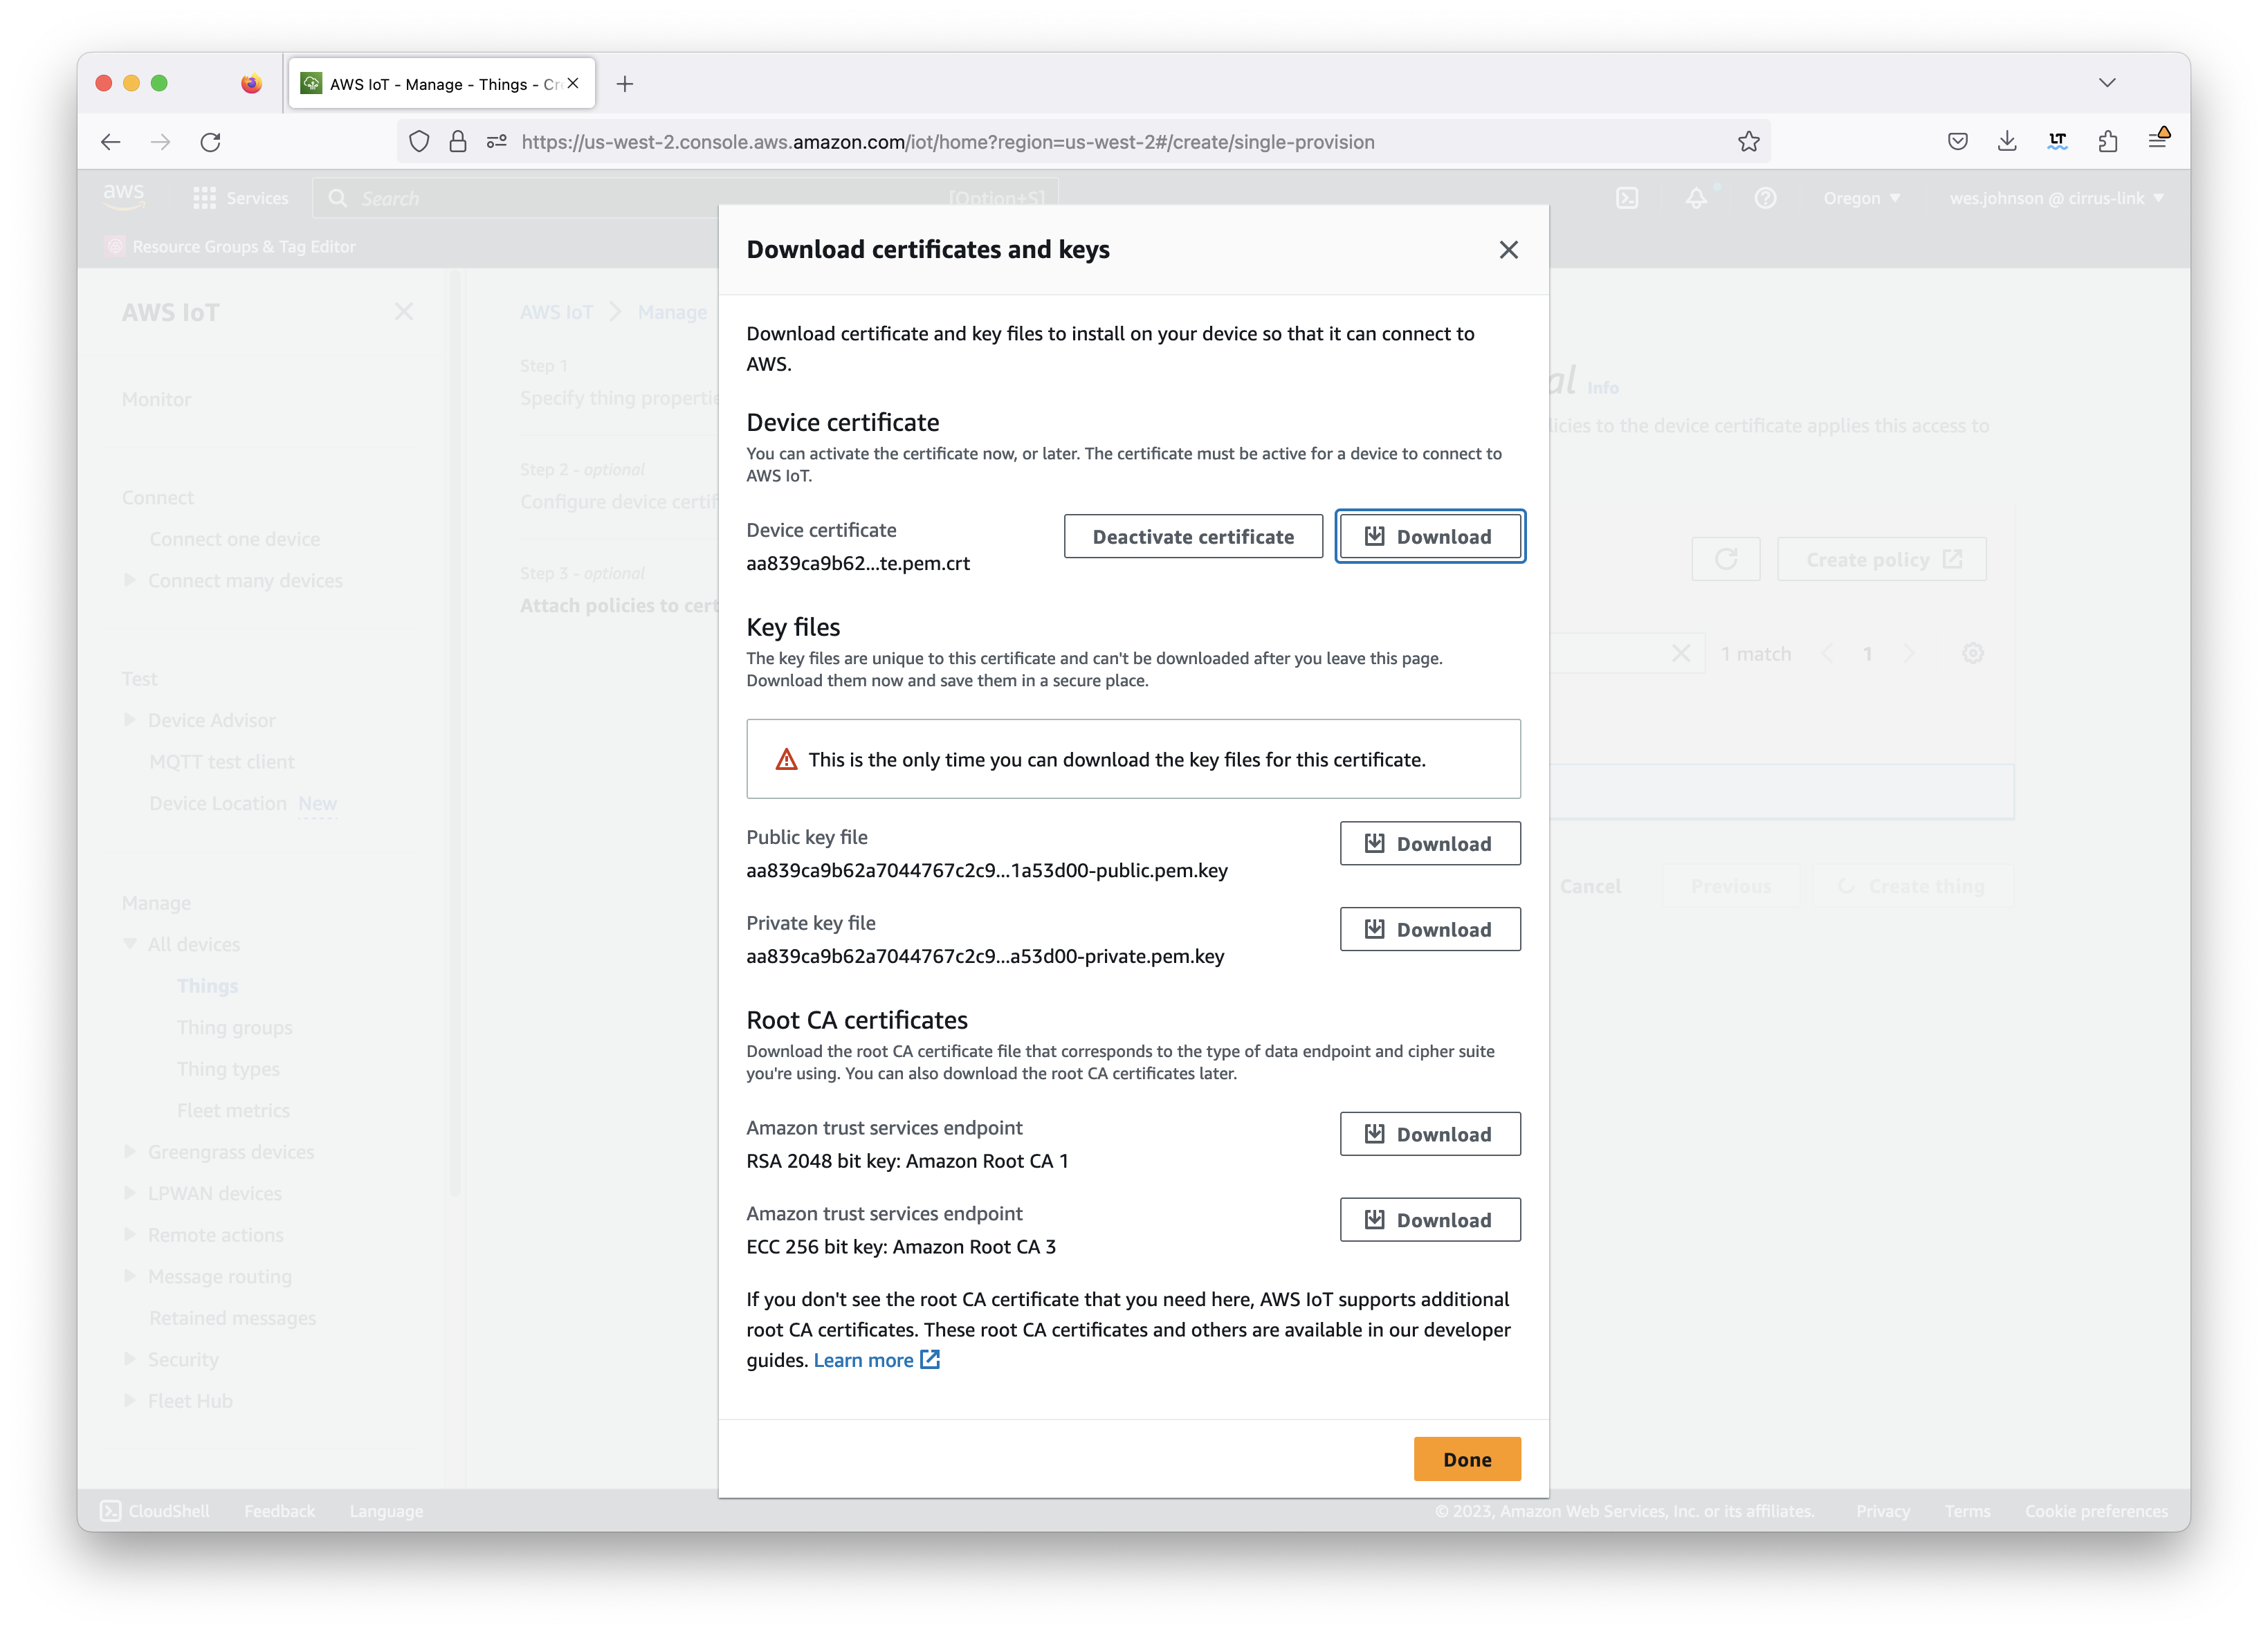This screenshot has height=1634, width=2268.
Task: Click the refresh policies icon button
Action: (1726, 559)
